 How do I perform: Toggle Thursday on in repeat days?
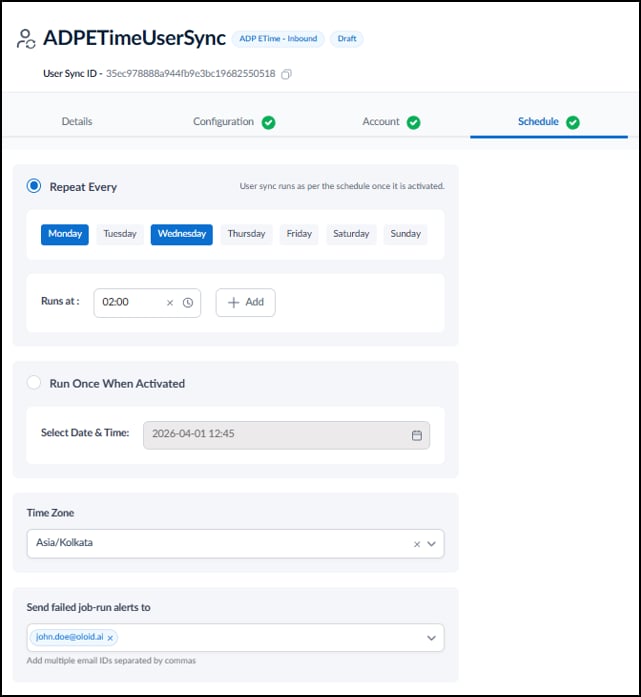coord(246,234)
